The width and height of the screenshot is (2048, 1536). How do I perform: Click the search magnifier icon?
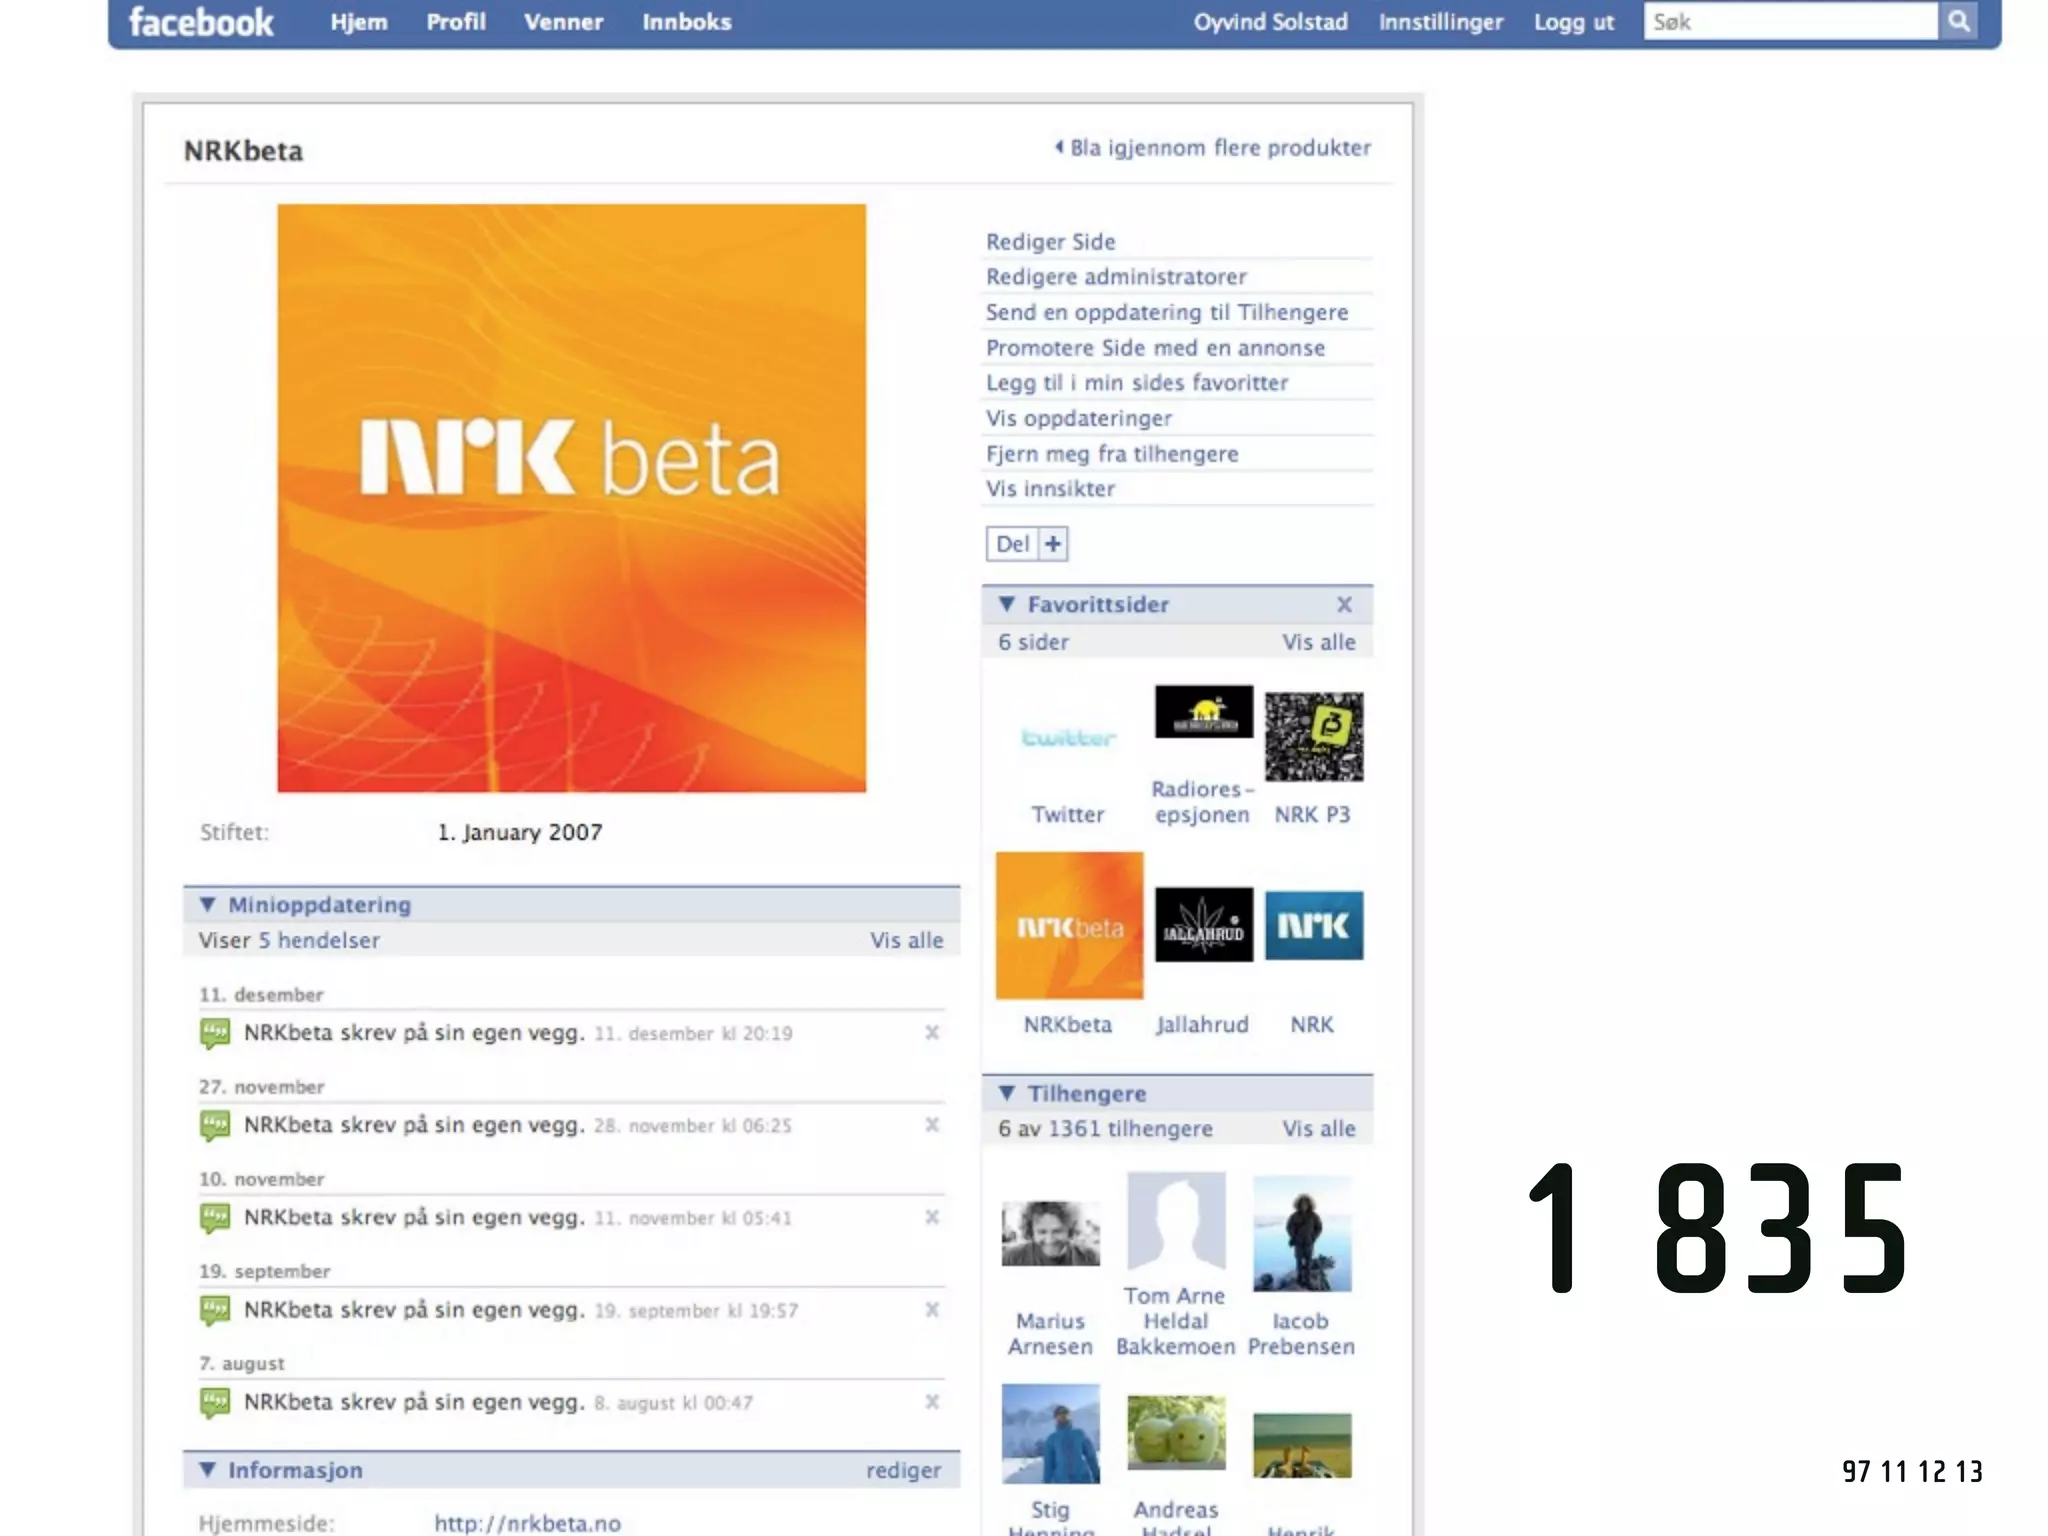click(1958, 21)
